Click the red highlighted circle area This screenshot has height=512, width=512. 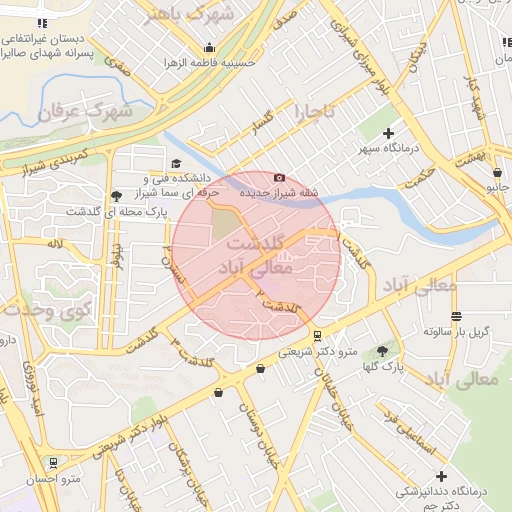click(256, 256)
